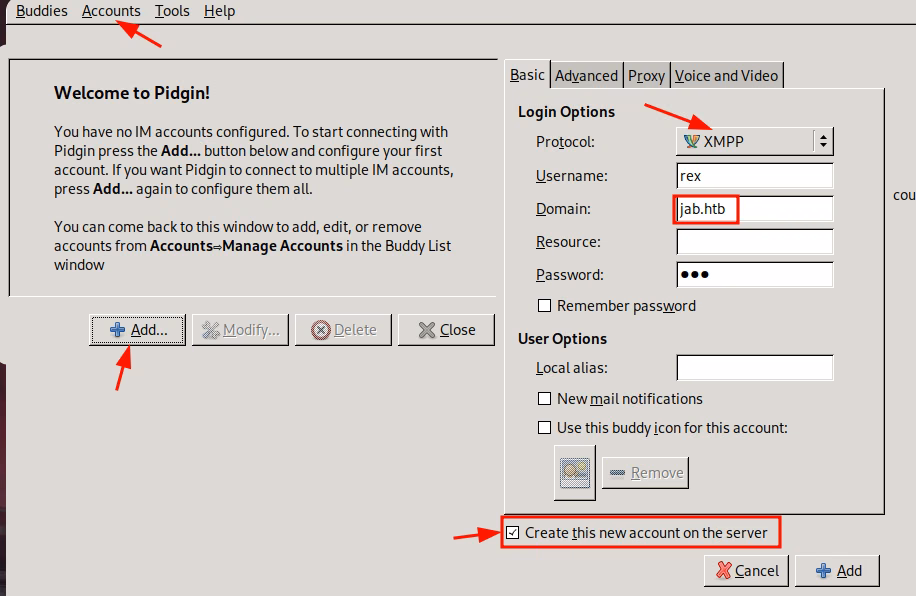Viewport: 916px width, 596px height.
Task: Click the Login Options heading
Action: (x=567, y=112)
